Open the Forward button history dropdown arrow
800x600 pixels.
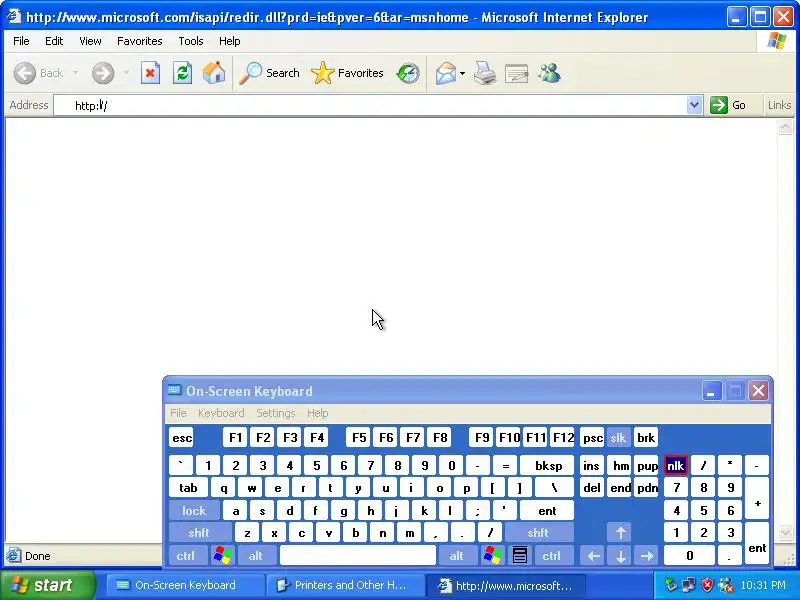tap(126, 73)
